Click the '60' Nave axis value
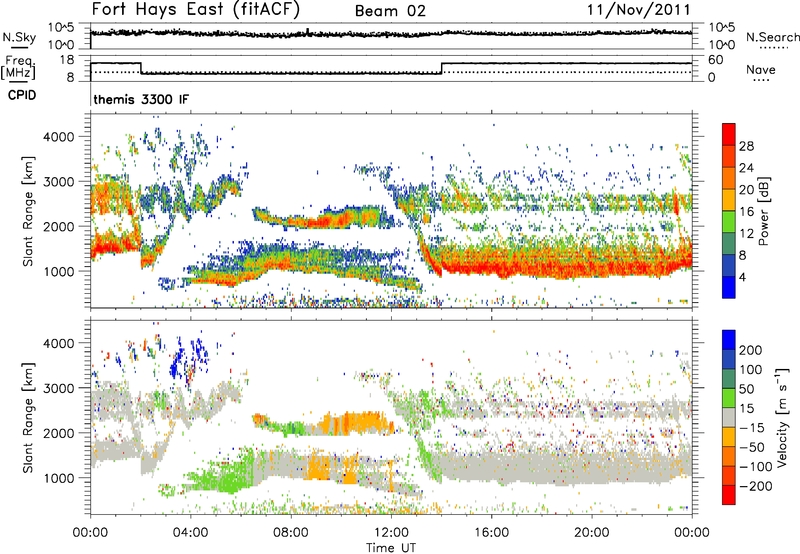Image resolution: width=800 pixels, height=554 pixels. click(x=715, y=60)
